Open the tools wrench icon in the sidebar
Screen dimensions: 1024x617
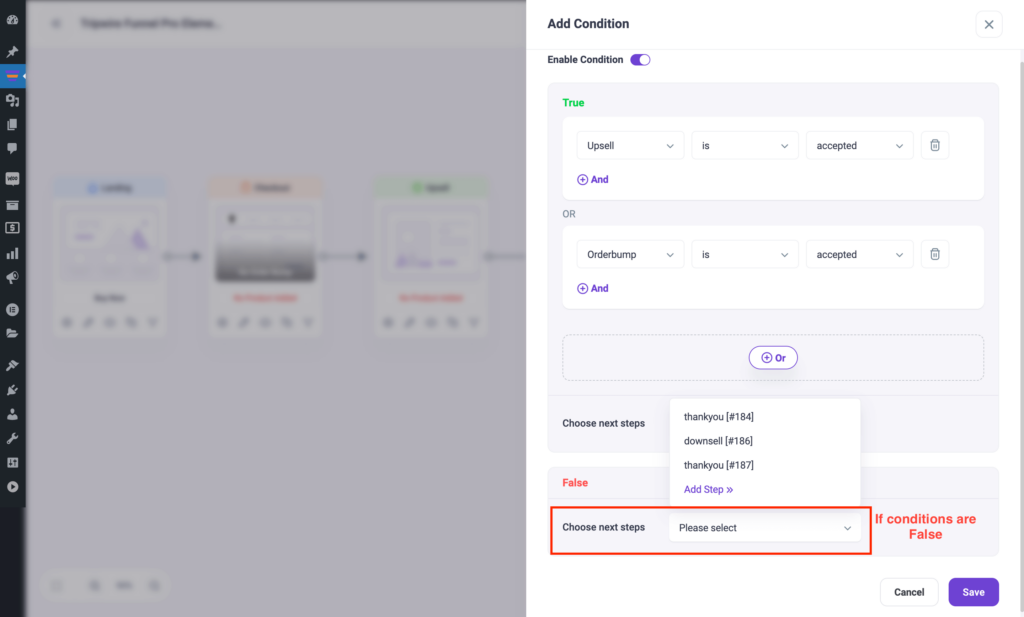pyautogui.click(x=13, y=438)
